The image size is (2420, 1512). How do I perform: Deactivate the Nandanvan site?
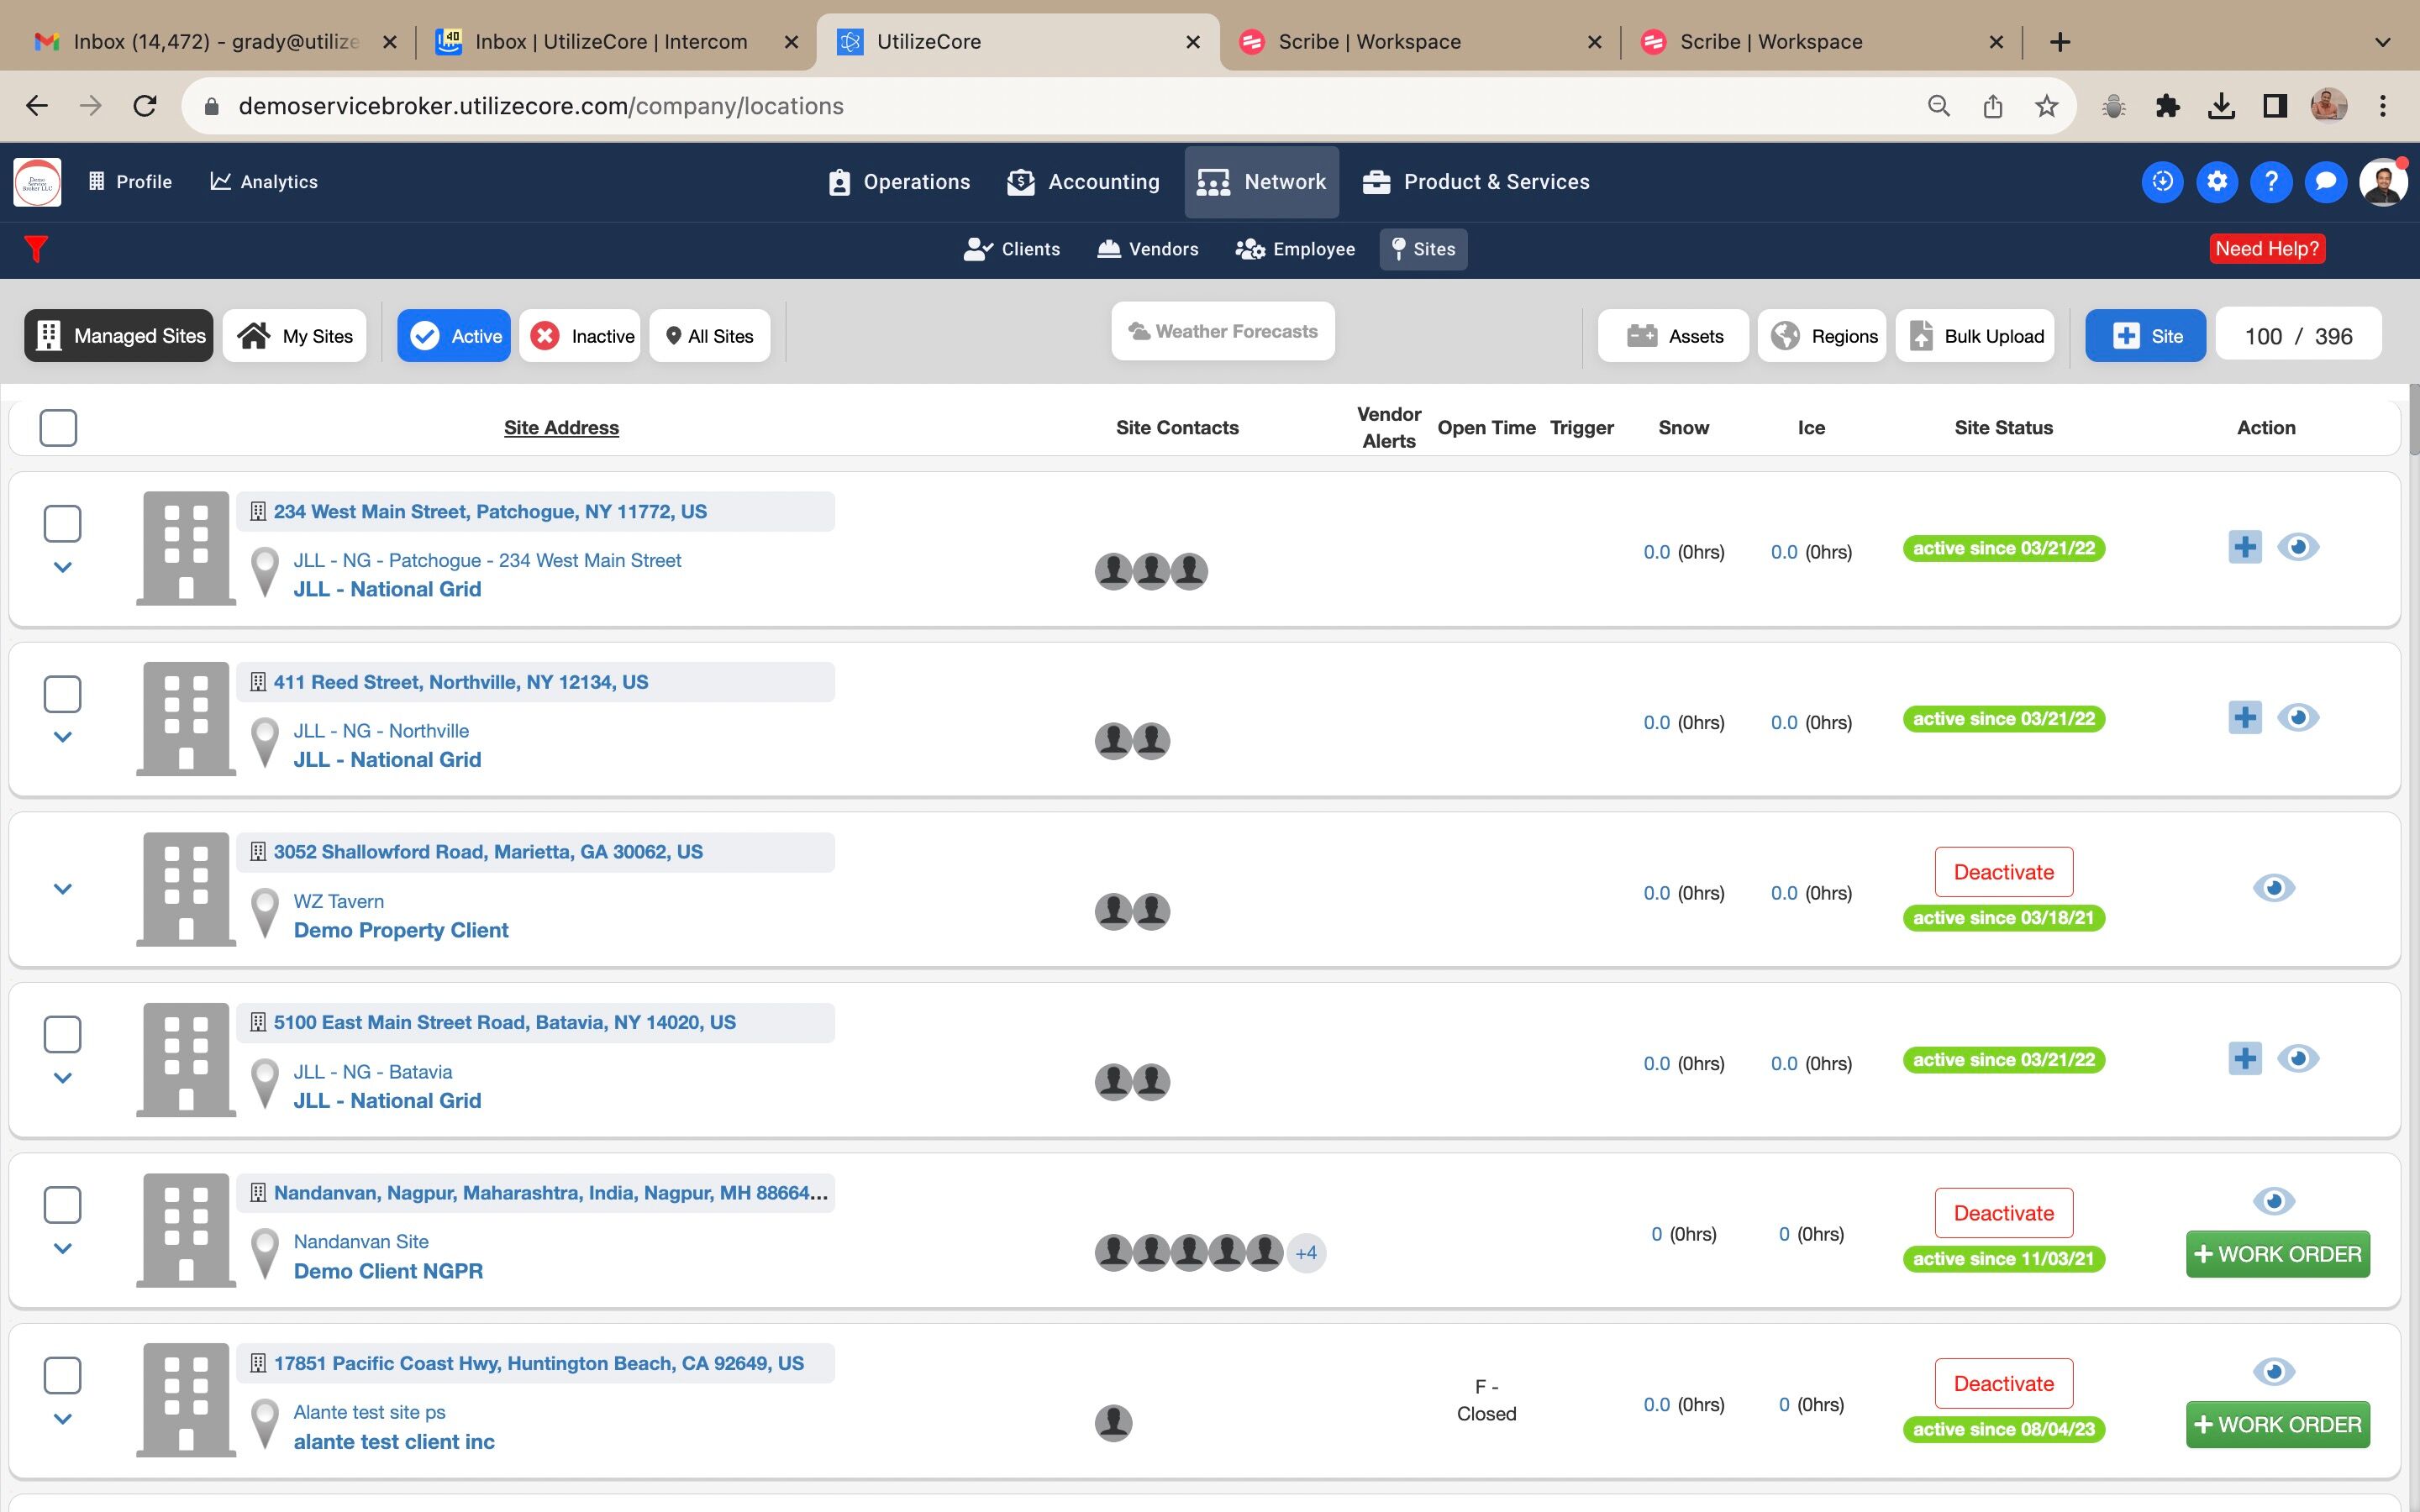click(2003, 1213)
